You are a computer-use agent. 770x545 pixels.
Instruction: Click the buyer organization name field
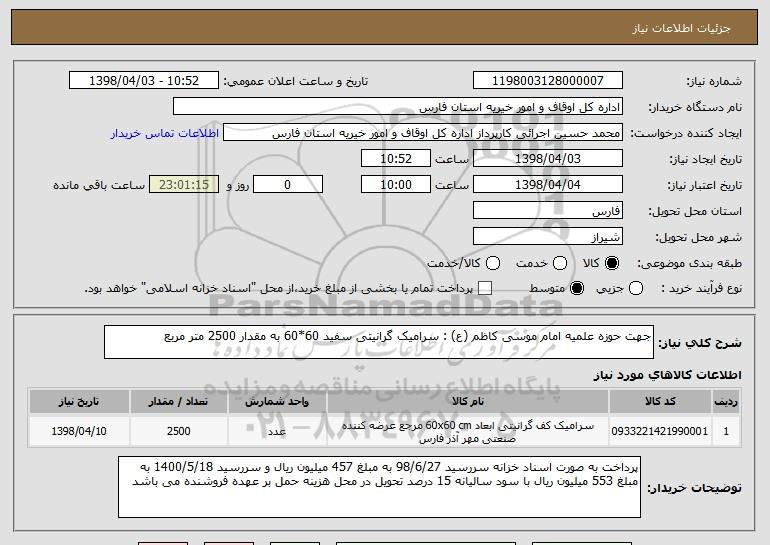tap(398, 107)
